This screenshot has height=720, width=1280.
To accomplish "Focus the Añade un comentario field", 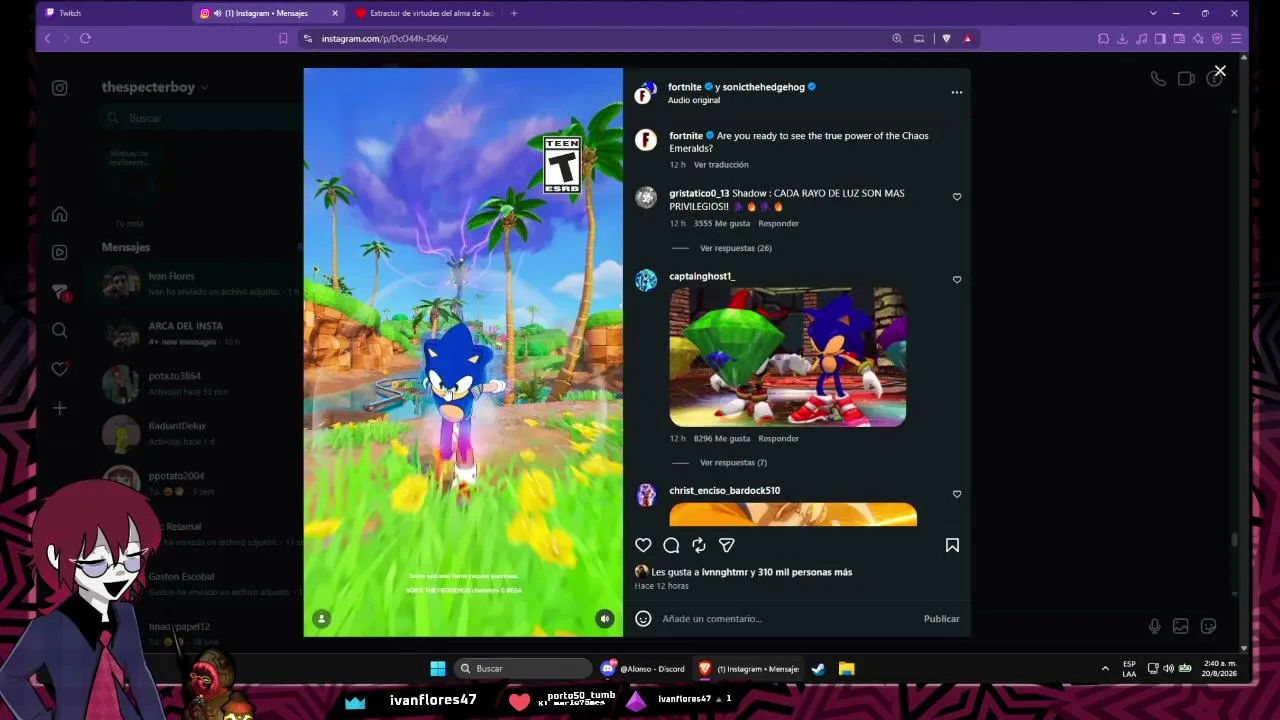I will point(788,619).
